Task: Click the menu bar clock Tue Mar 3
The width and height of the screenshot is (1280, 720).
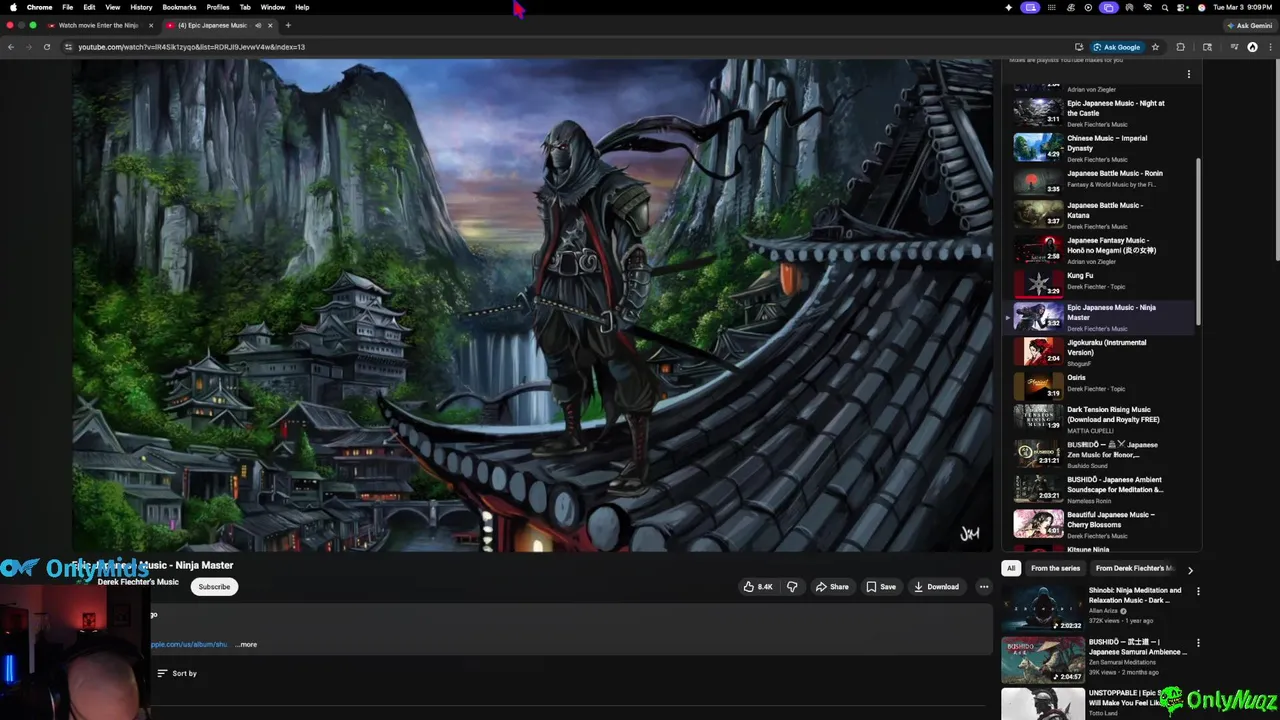Action: pos(1242,7)
